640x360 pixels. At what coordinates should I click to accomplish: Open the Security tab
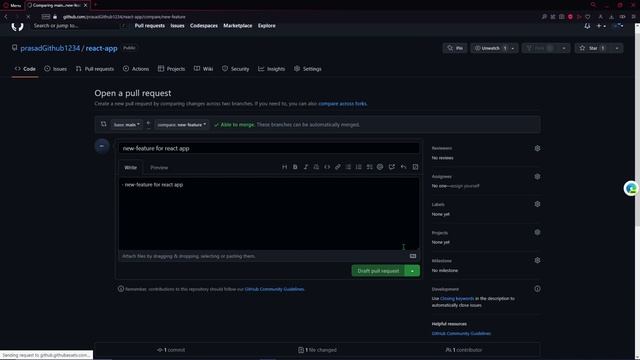coord(236,69)
